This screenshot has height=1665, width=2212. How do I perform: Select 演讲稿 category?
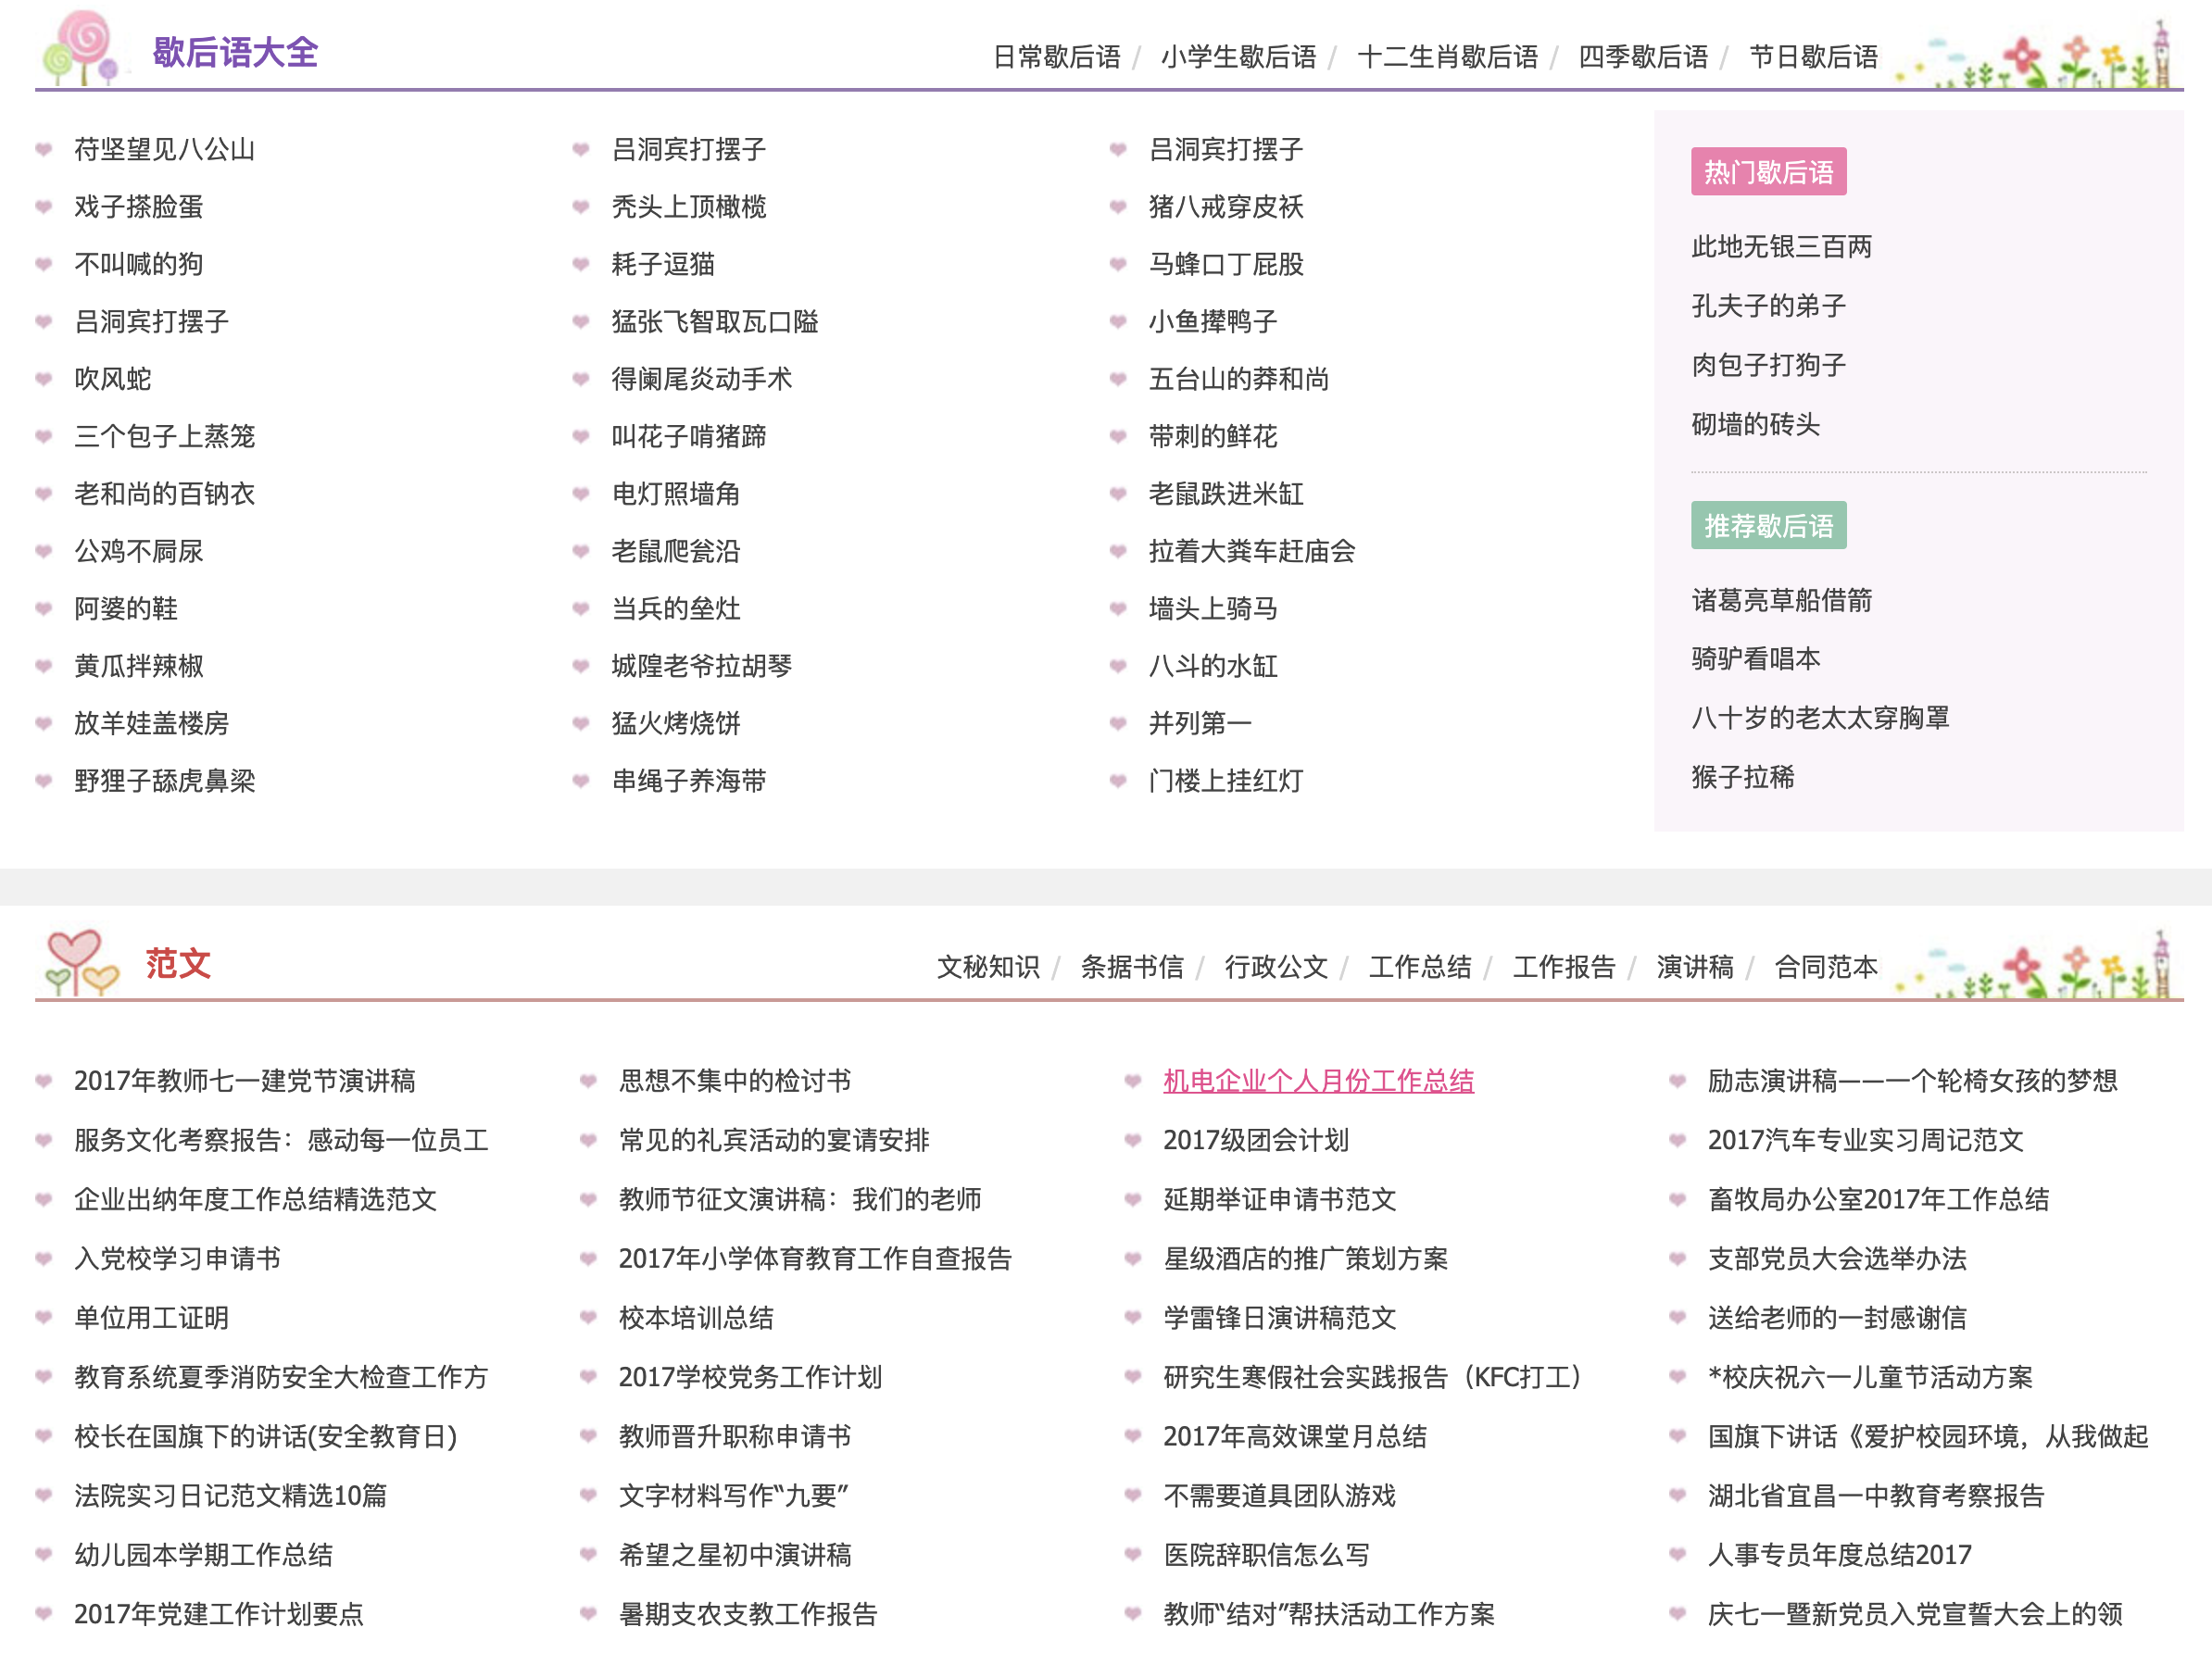point(1695,967)
